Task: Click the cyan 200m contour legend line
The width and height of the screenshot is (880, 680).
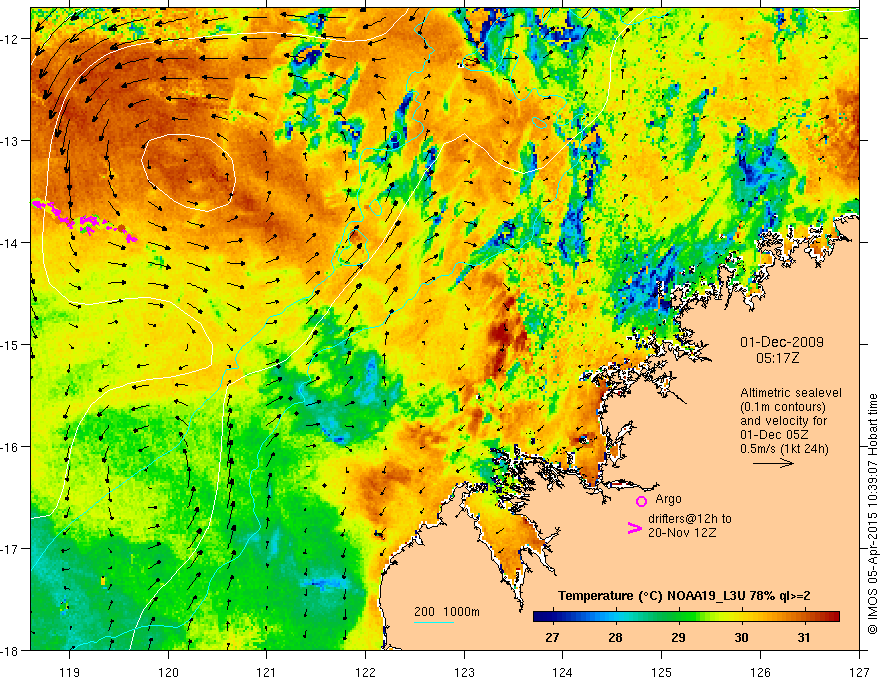Action: click(x=434, y=622)
